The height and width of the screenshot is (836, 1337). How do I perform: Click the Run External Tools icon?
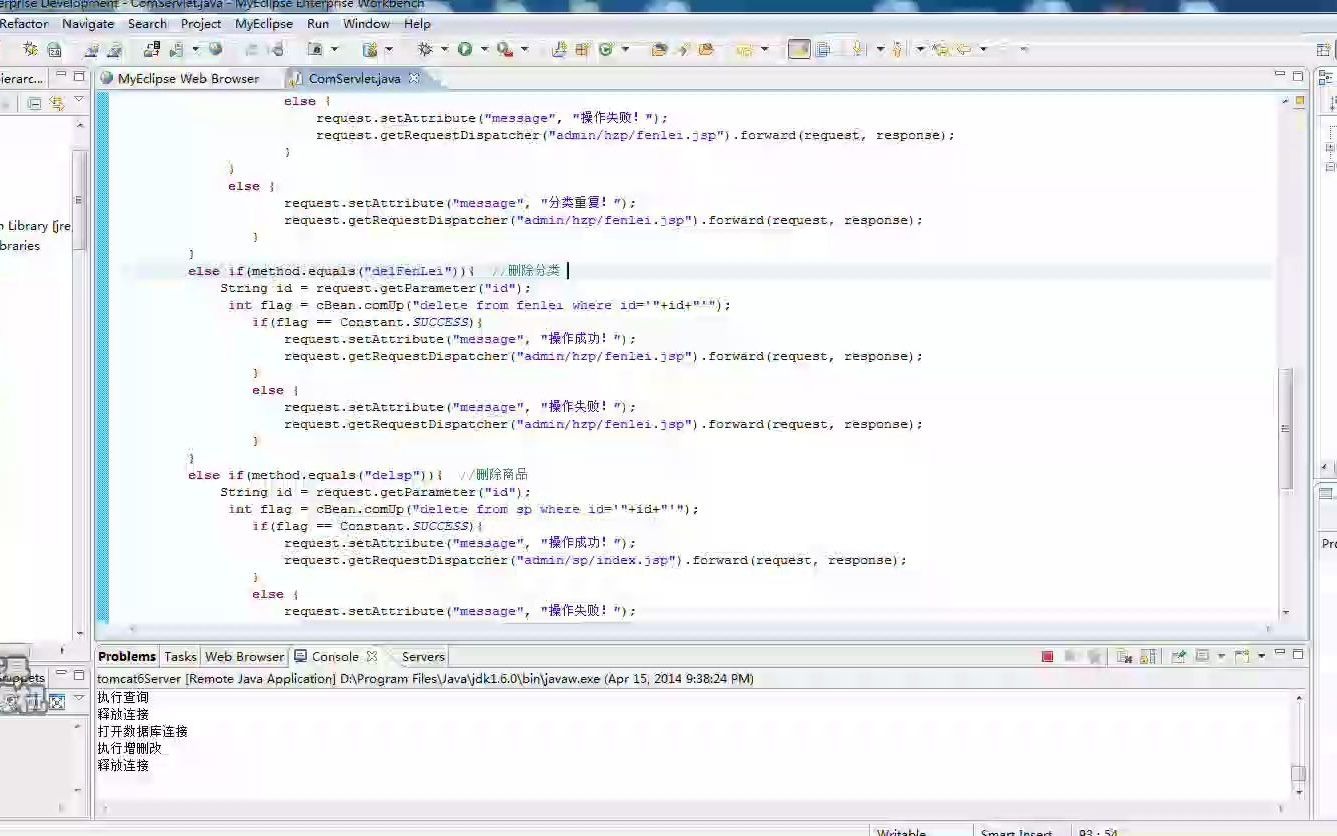[x=505, y=49]
